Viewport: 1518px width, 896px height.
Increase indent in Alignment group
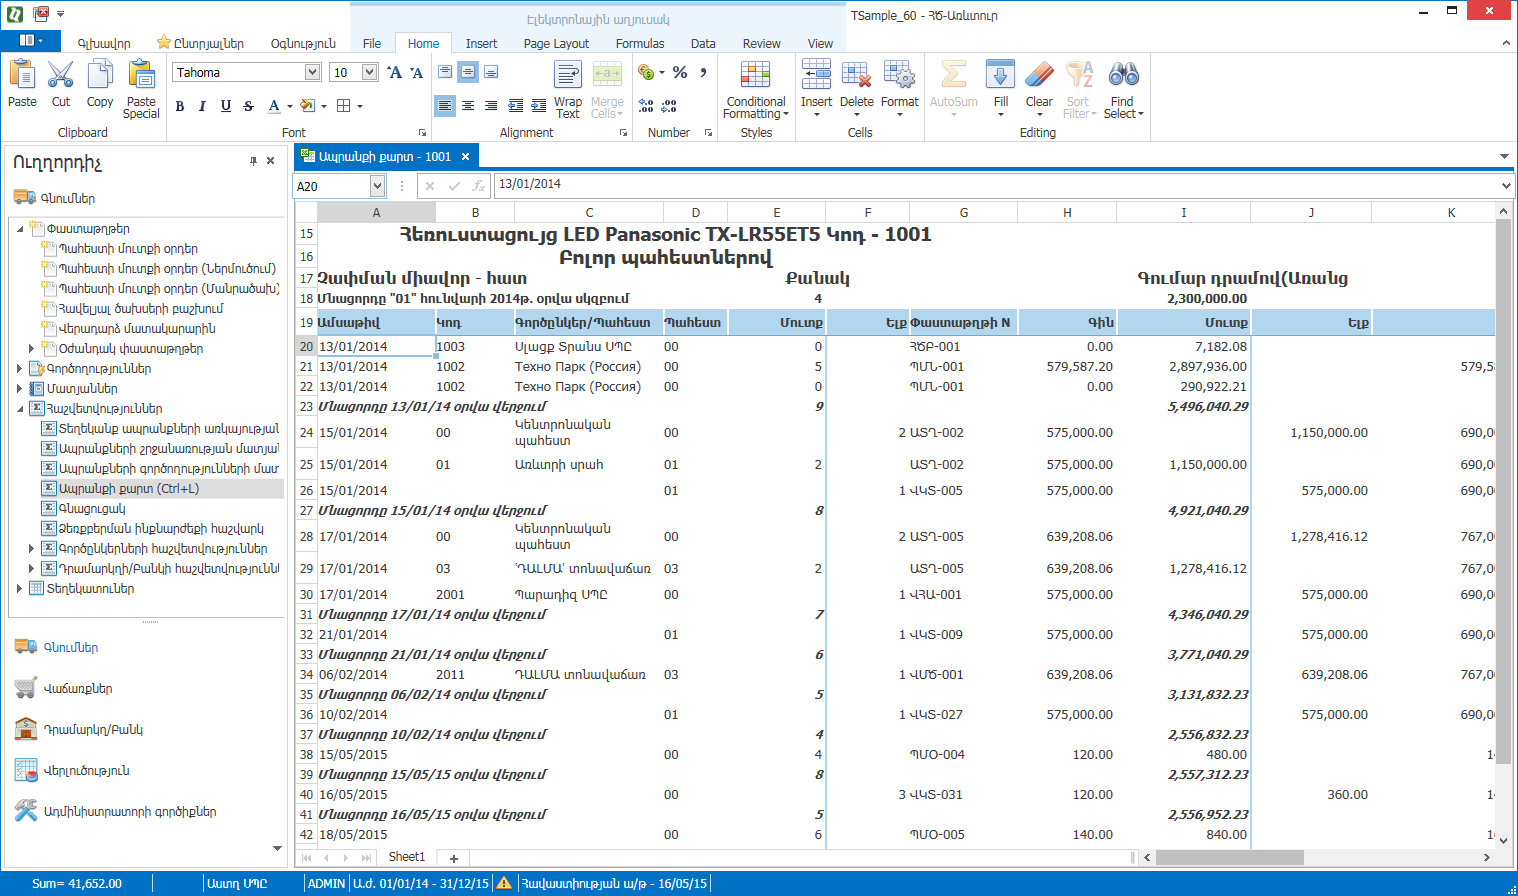(x=538, y=106)
